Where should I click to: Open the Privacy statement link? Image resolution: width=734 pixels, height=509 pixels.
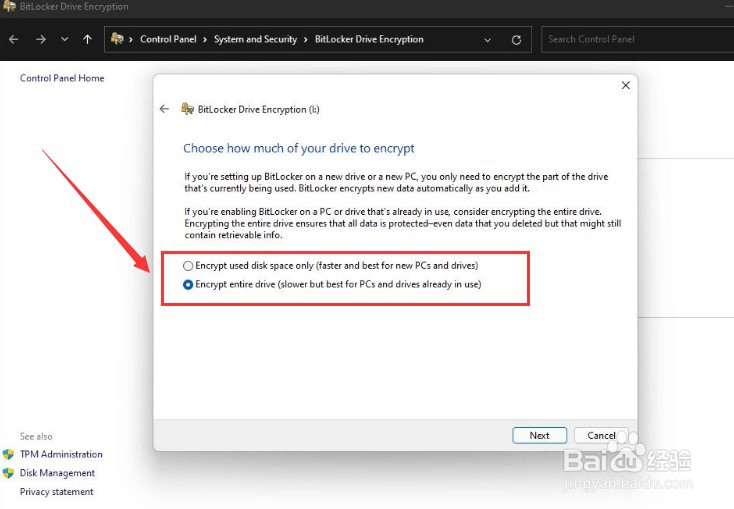pyautogui.click(x=56, y=492)
